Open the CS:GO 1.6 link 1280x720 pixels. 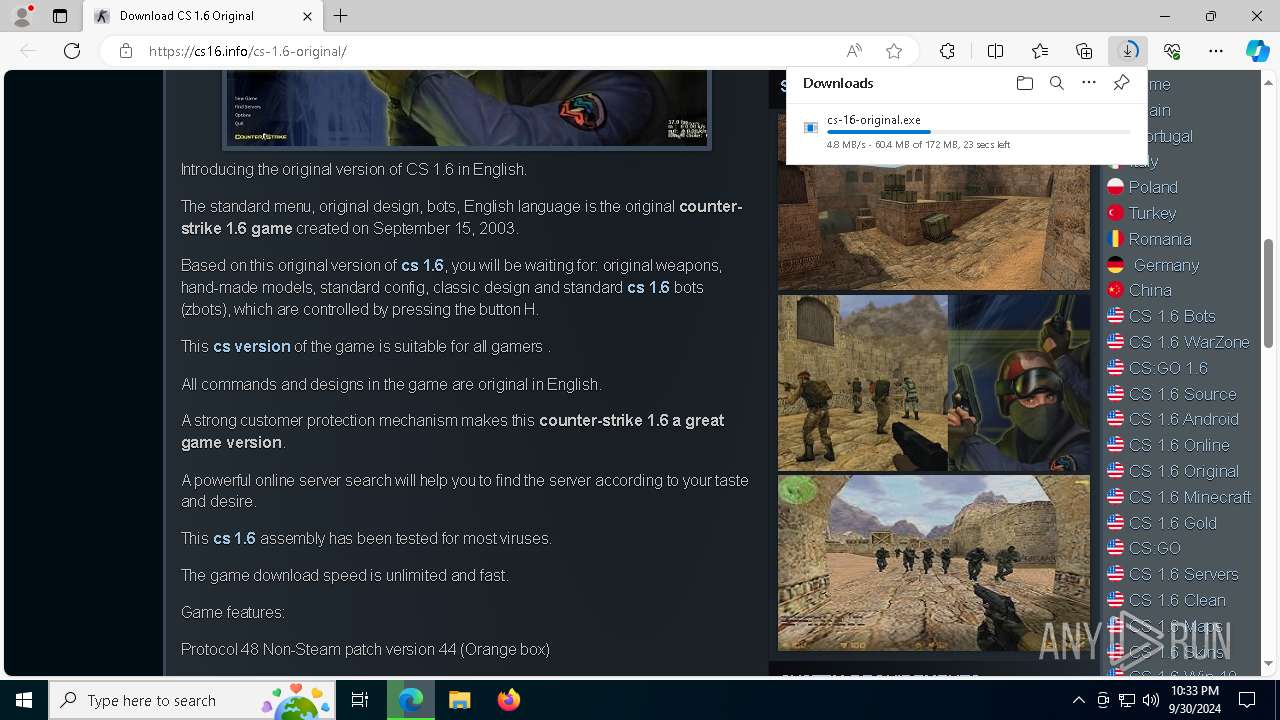coord(1168,368)
